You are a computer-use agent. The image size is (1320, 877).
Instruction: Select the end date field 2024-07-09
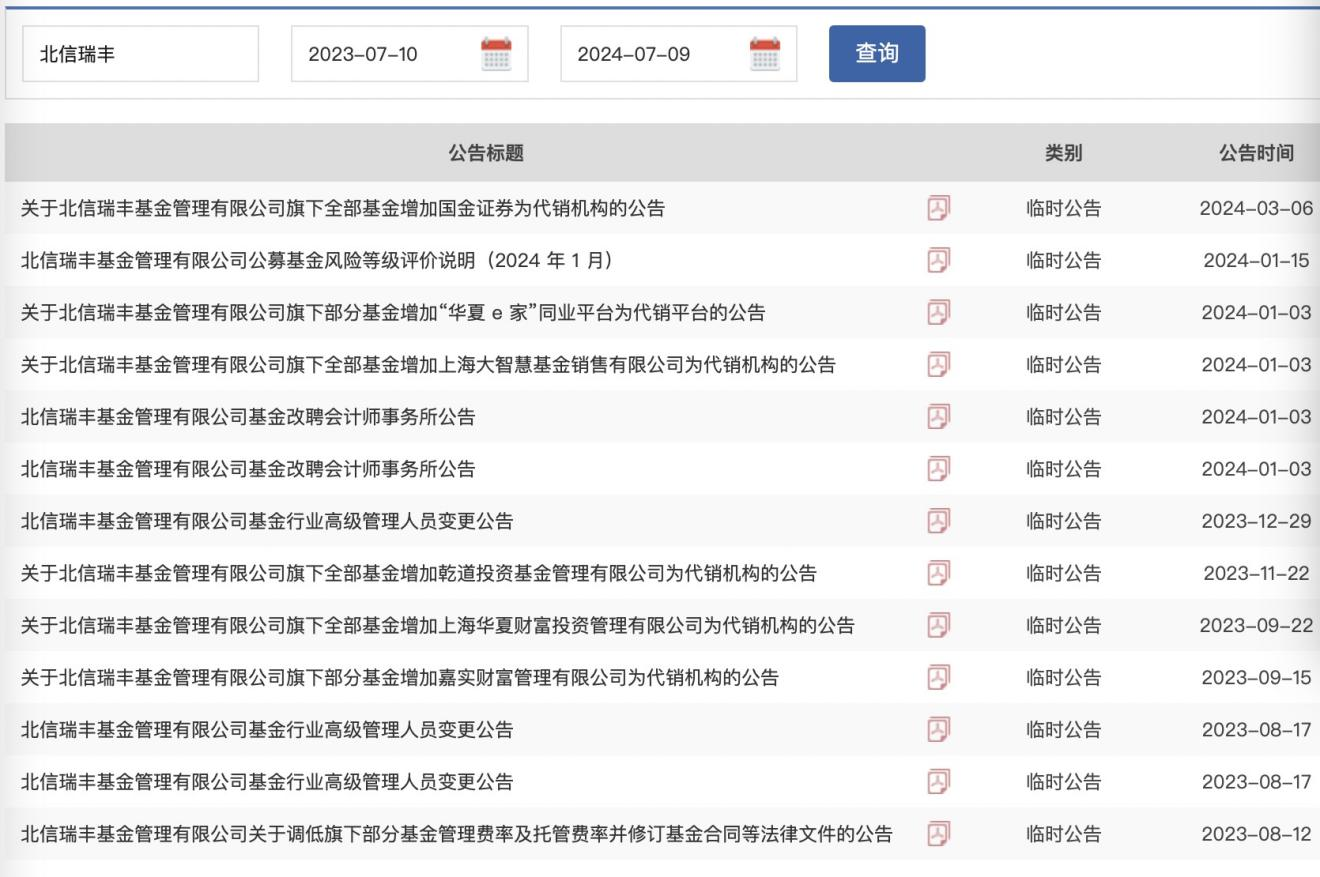pos(679,54)
